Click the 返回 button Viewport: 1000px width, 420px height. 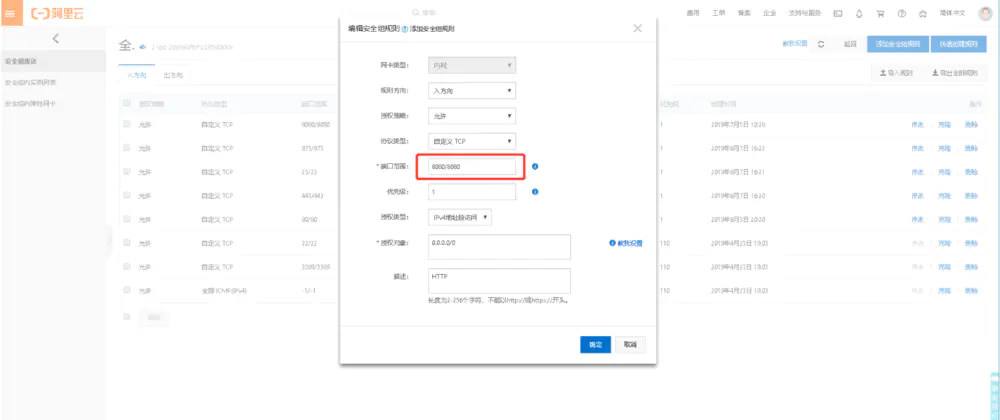(x=849, y=44)
